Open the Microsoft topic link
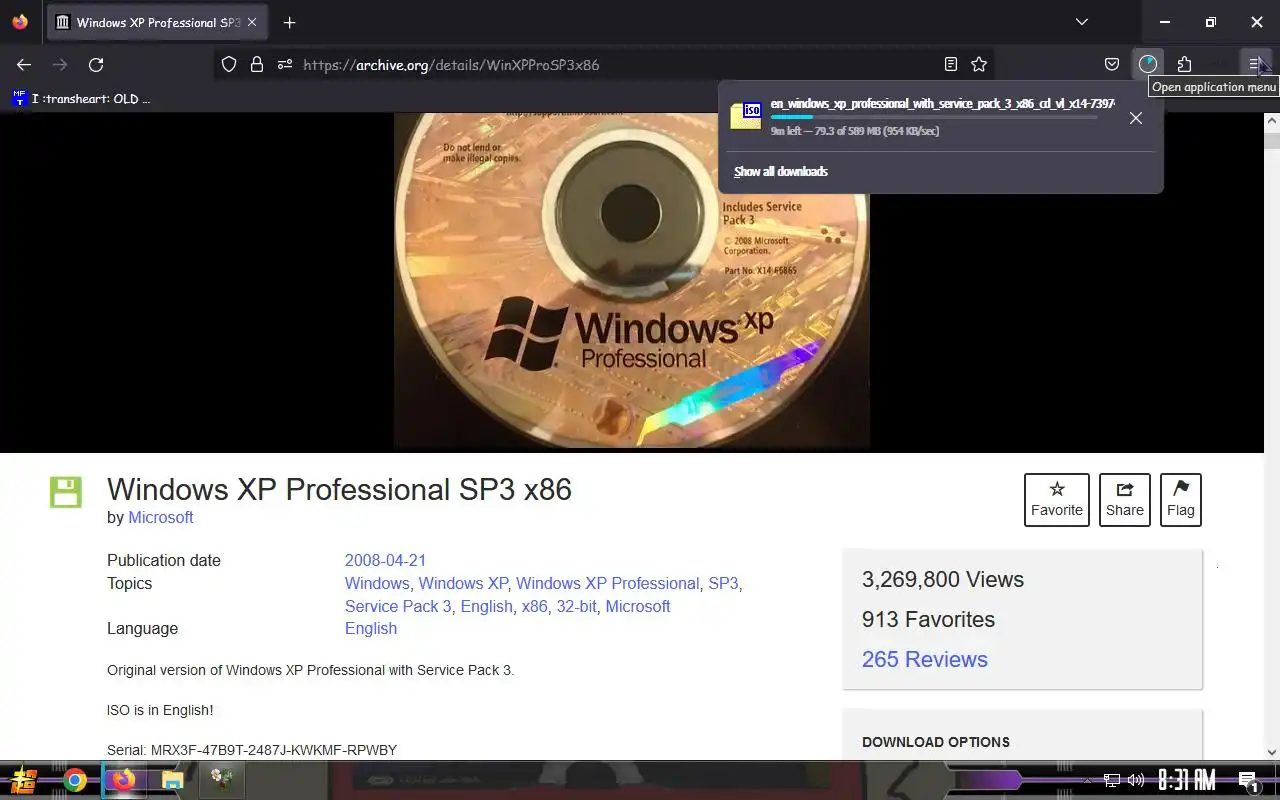This screenshot has width=1280, height=800. [x=638, y=606]
